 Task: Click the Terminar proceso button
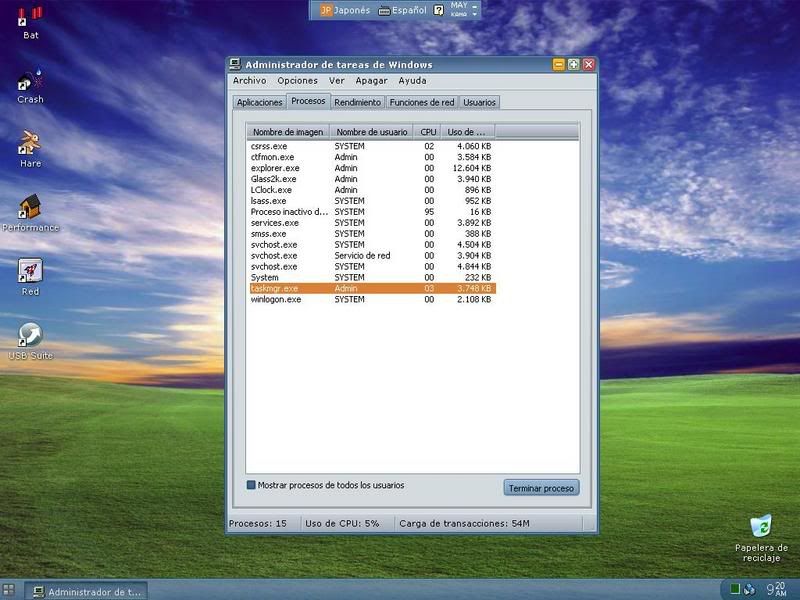pyautogui.click(x=541, y=488)
